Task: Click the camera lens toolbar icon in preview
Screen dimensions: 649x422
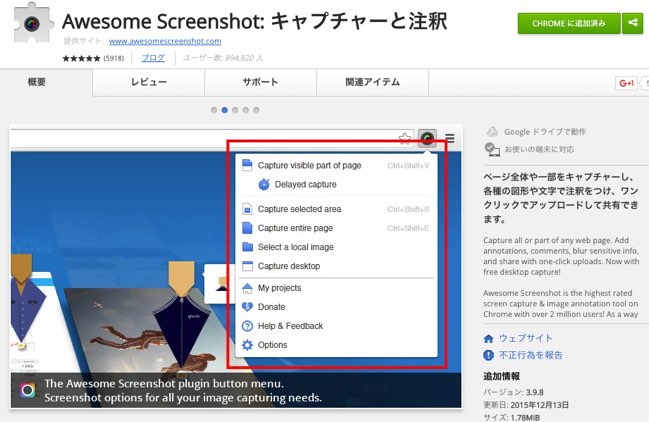Action: coord(427,138)
